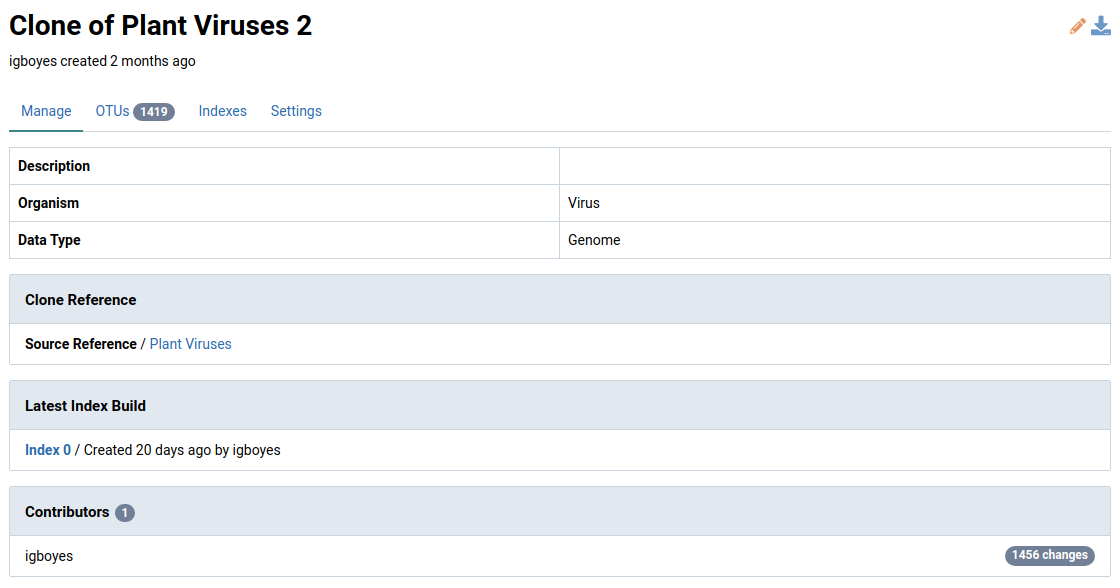This screenshot has width=1120, height=588.
Task: Follow the Plant Viruses source reference link
Action: (x=191, y=344)
